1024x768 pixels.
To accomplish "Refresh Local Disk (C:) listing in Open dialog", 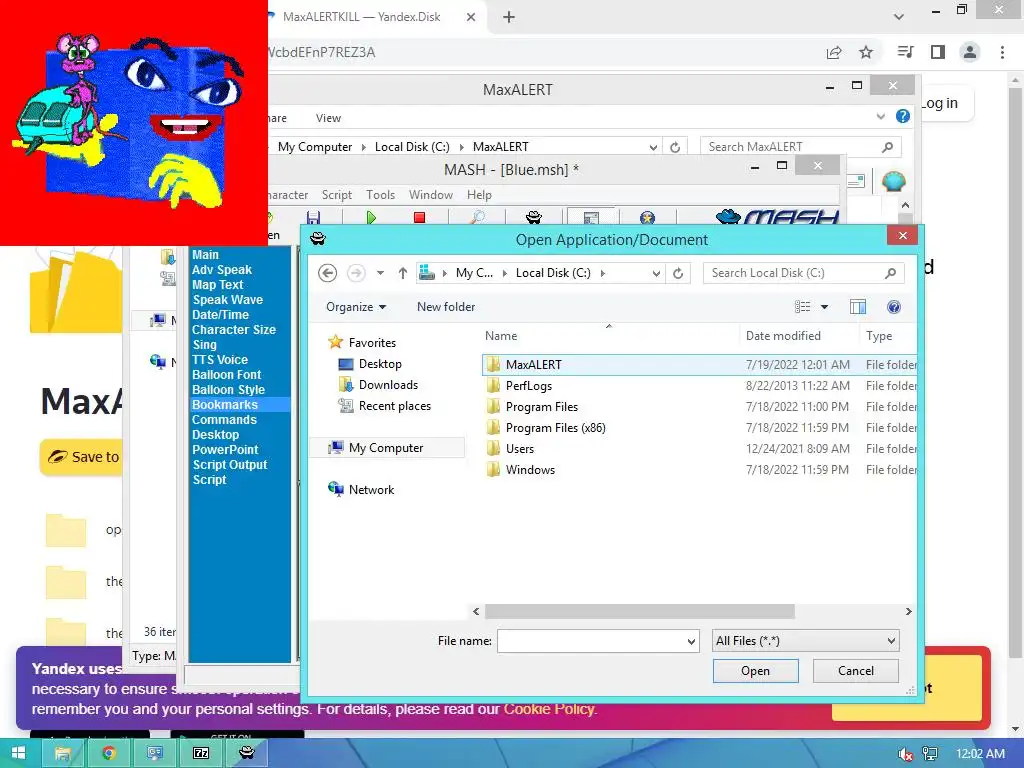I will point(678,273).
